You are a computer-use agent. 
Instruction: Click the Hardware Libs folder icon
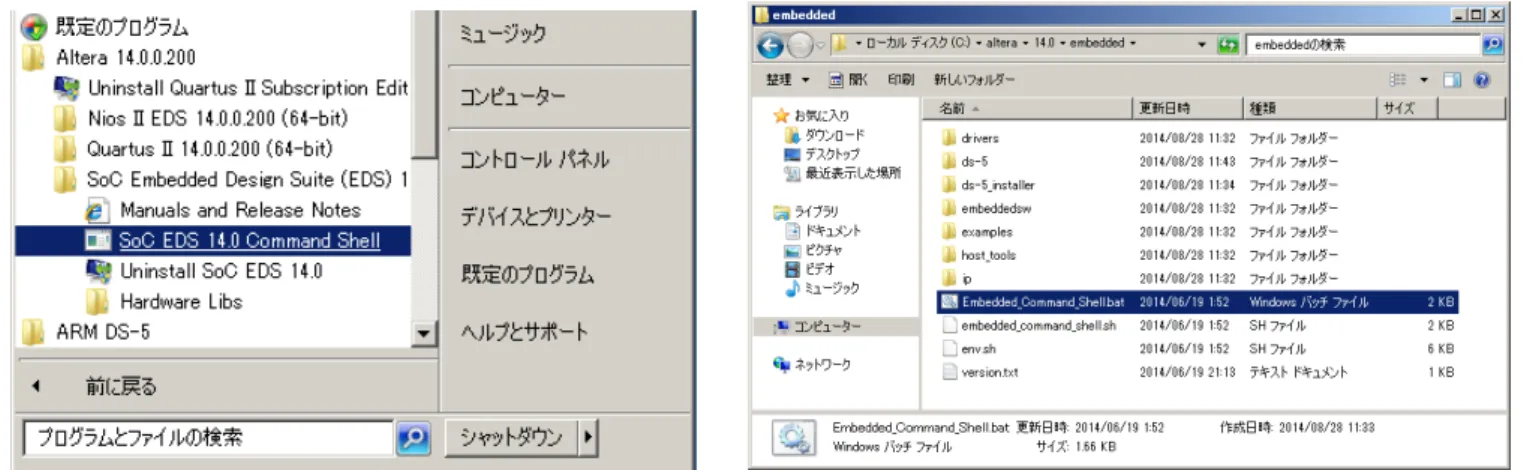98,301
